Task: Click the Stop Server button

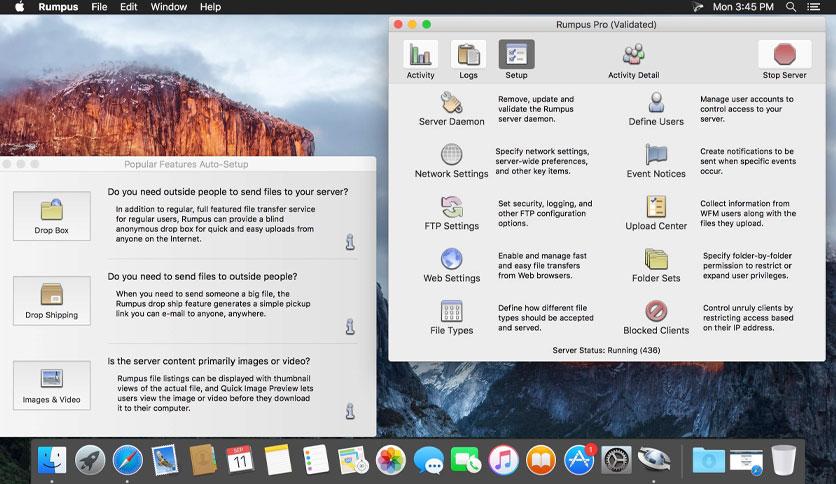Action: [784, 59]
